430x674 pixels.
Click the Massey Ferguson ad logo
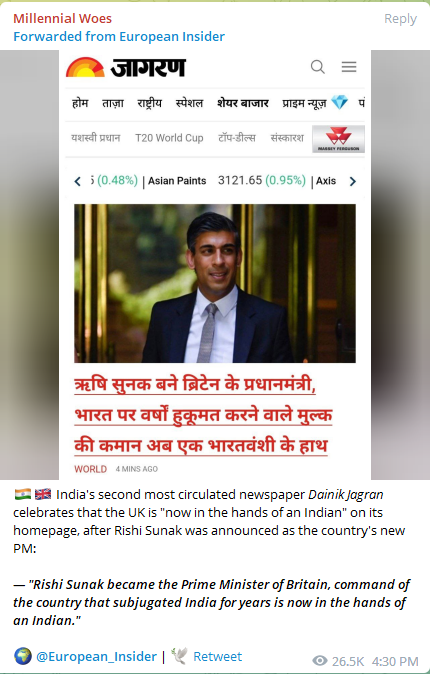tap(338, 139)
